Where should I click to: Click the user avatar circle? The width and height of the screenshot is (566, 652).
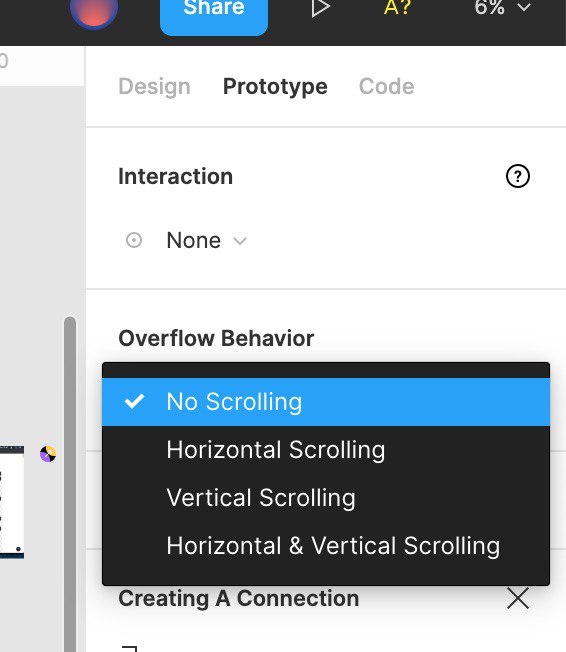(x=94, y=10)
